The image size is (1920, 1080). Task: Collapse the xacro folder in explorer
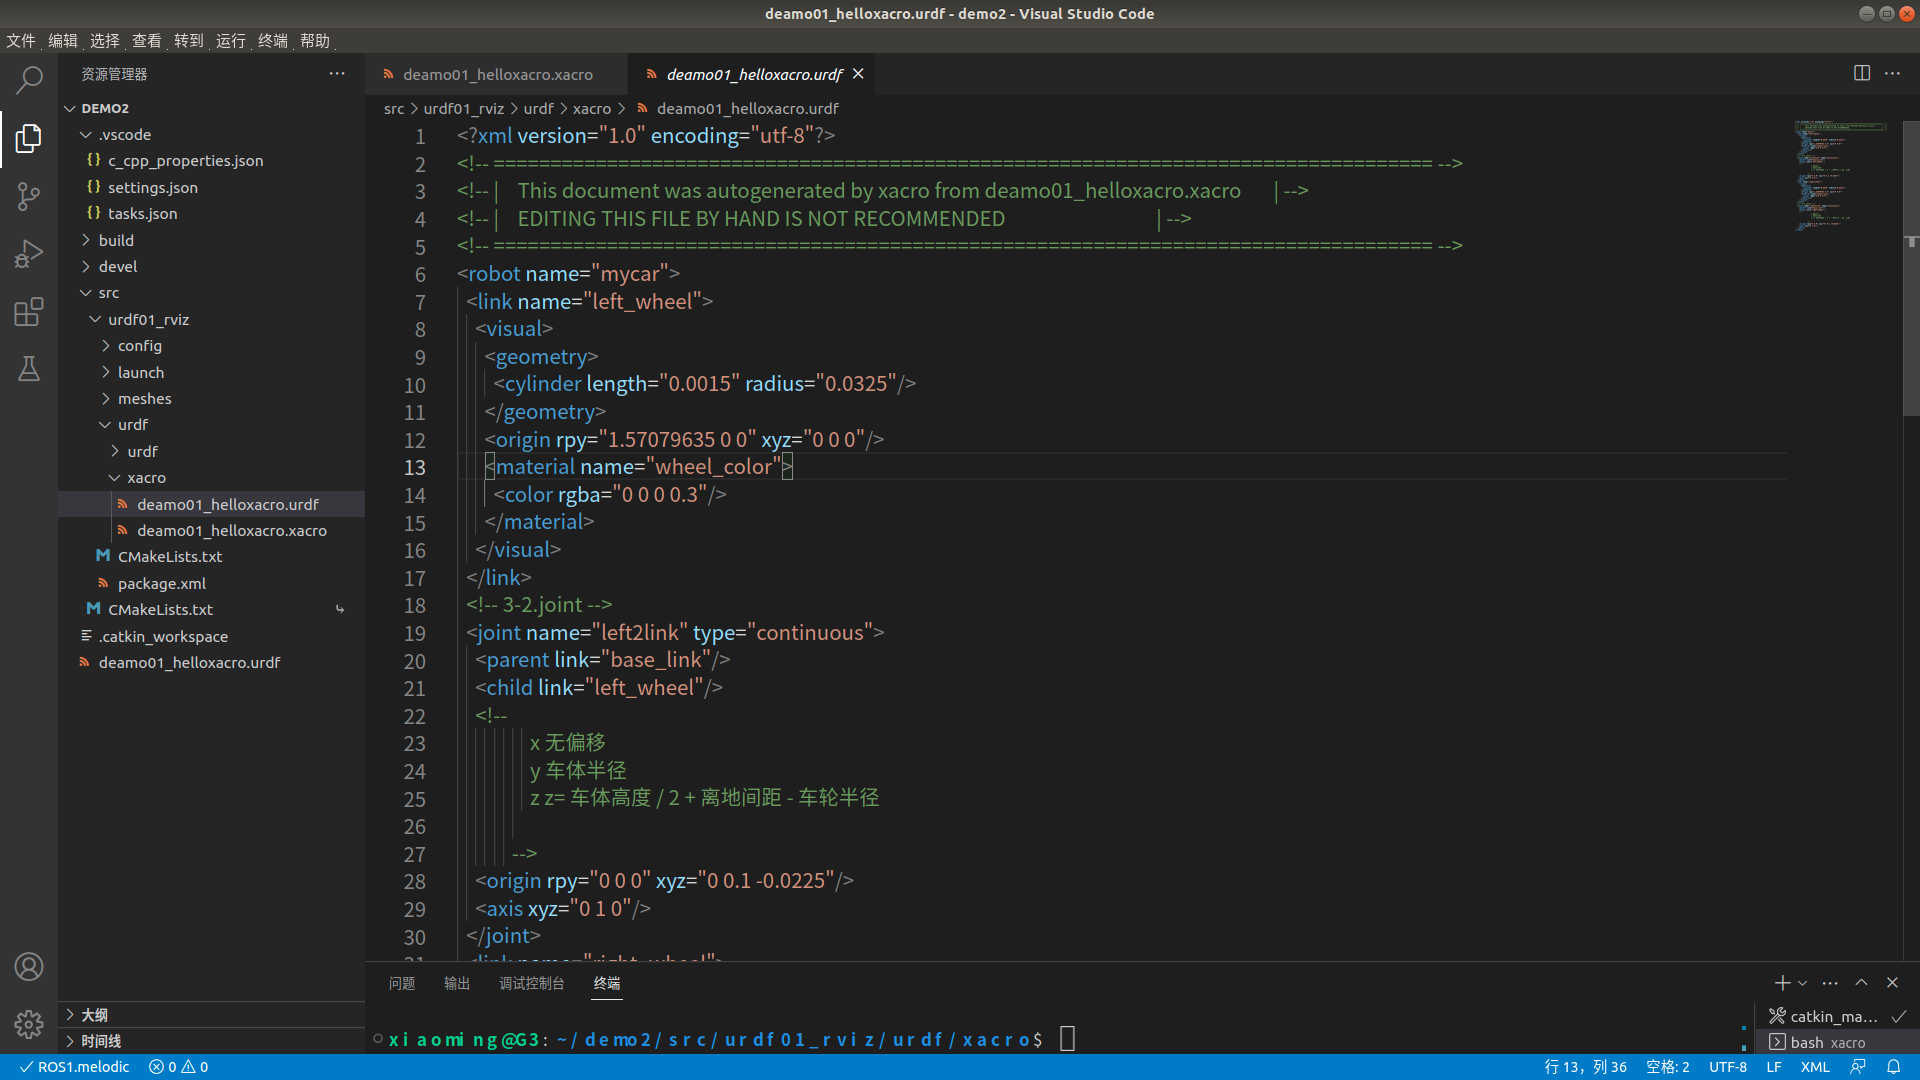146,478
